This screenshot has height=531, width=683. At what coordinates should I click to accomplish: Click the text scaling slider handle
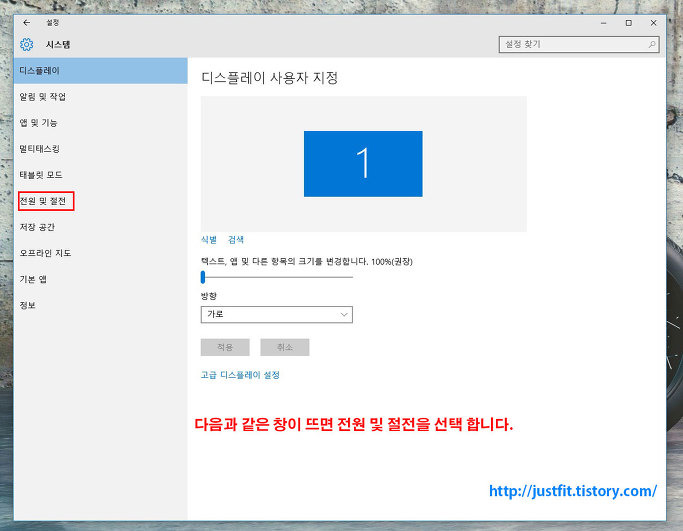203,277
